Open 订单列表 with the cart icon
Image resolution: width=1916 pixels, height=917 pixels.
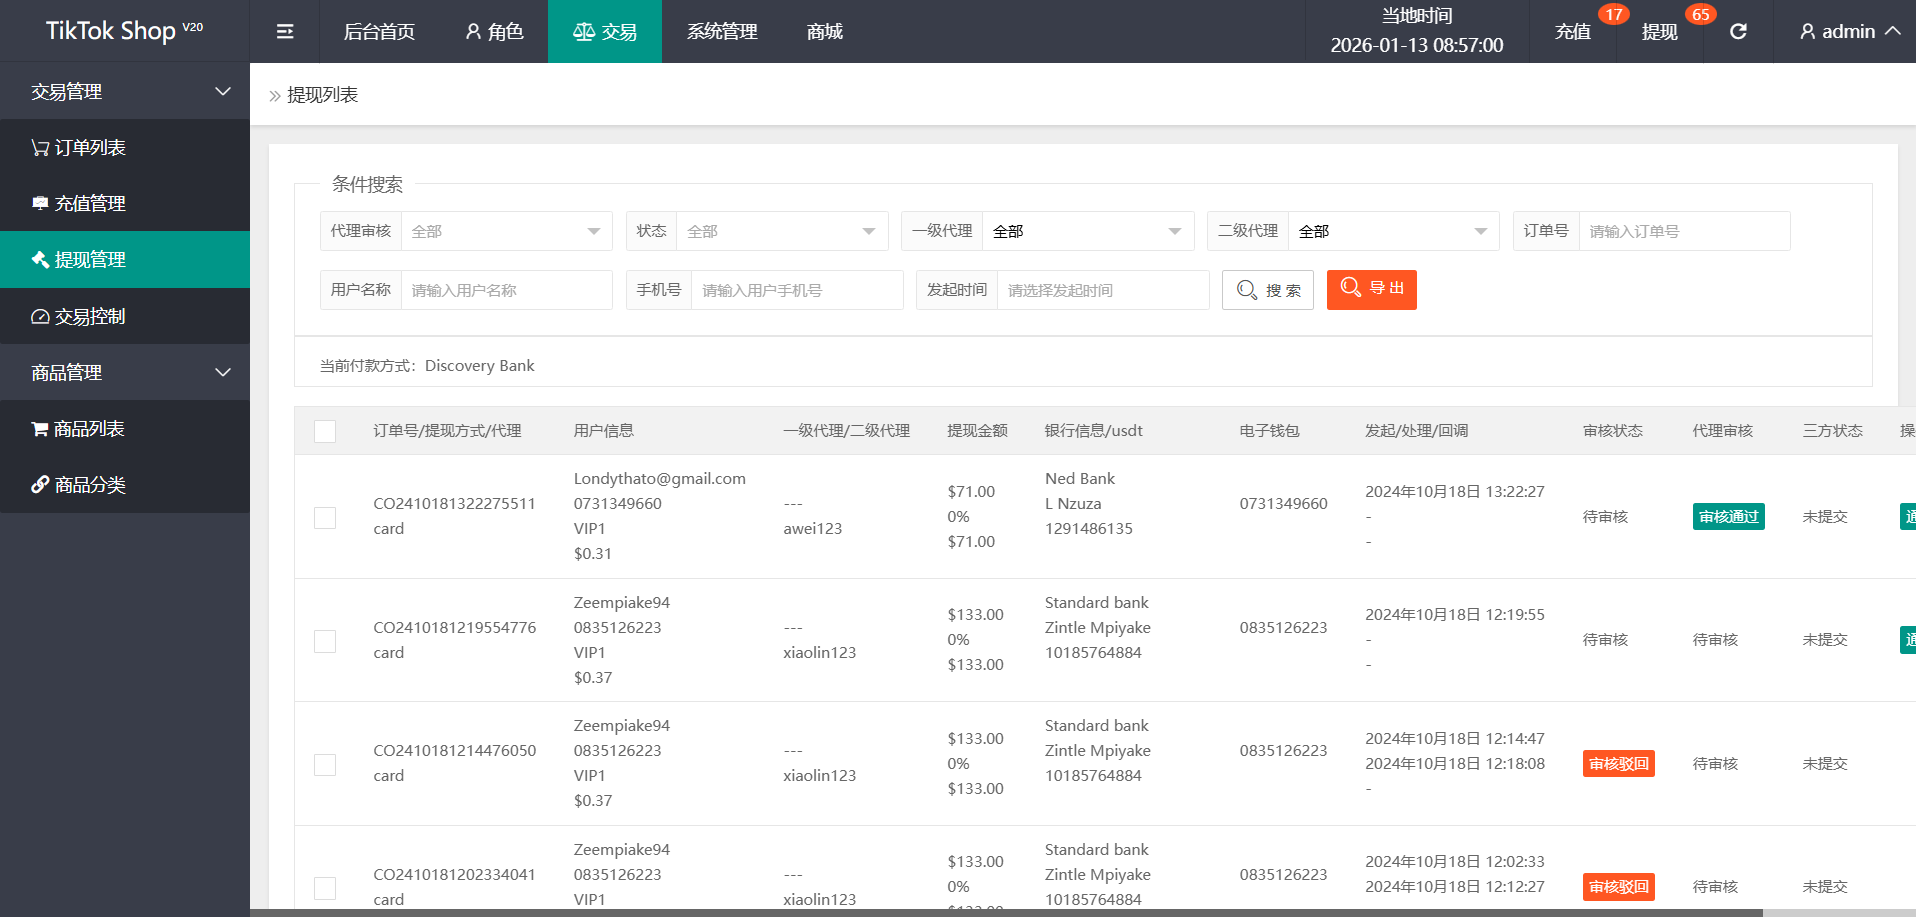[90, 148]
